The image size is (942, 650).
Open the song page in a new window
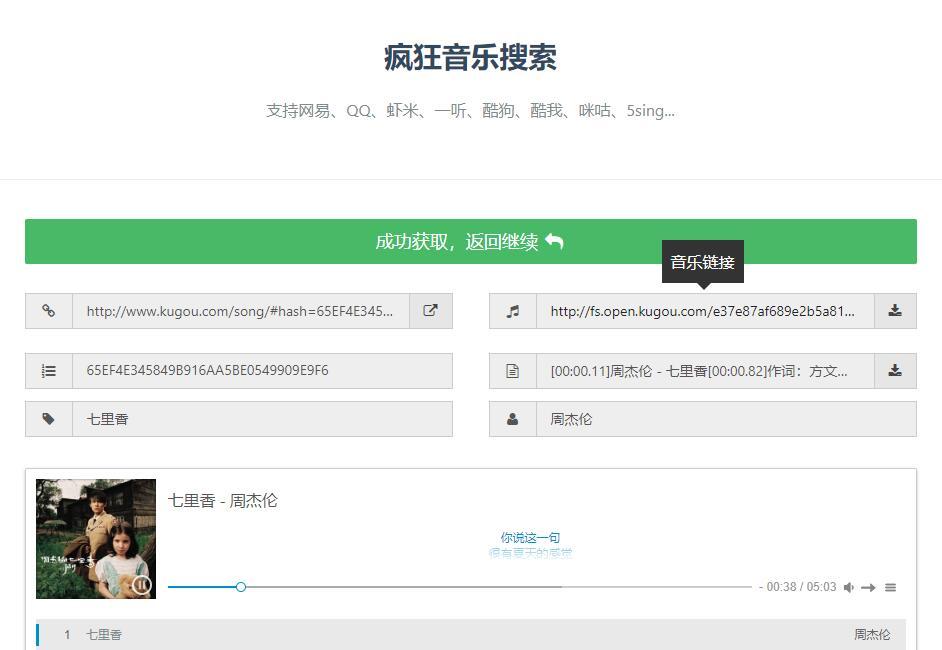click(x=431, y=311)
